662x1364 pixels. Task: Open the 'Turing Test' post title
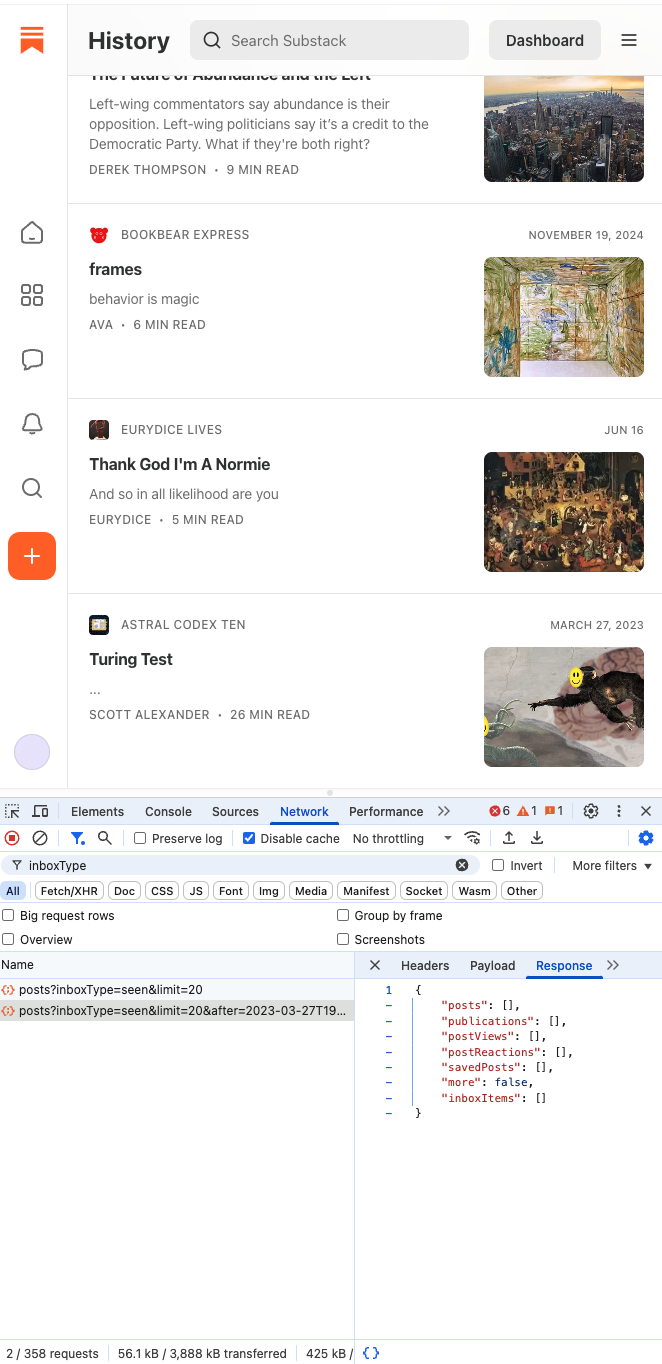point(131,659)
